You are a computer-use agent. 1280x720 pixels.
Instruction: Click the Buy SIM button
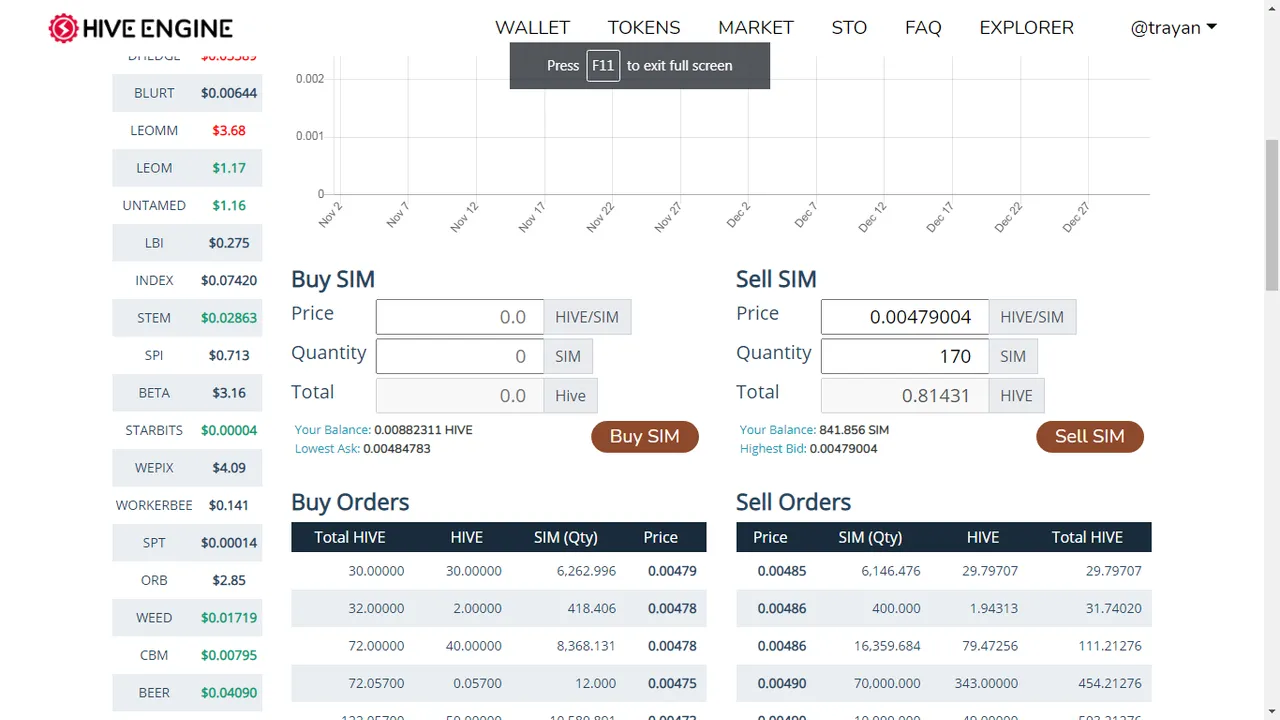tap(645, 436)
